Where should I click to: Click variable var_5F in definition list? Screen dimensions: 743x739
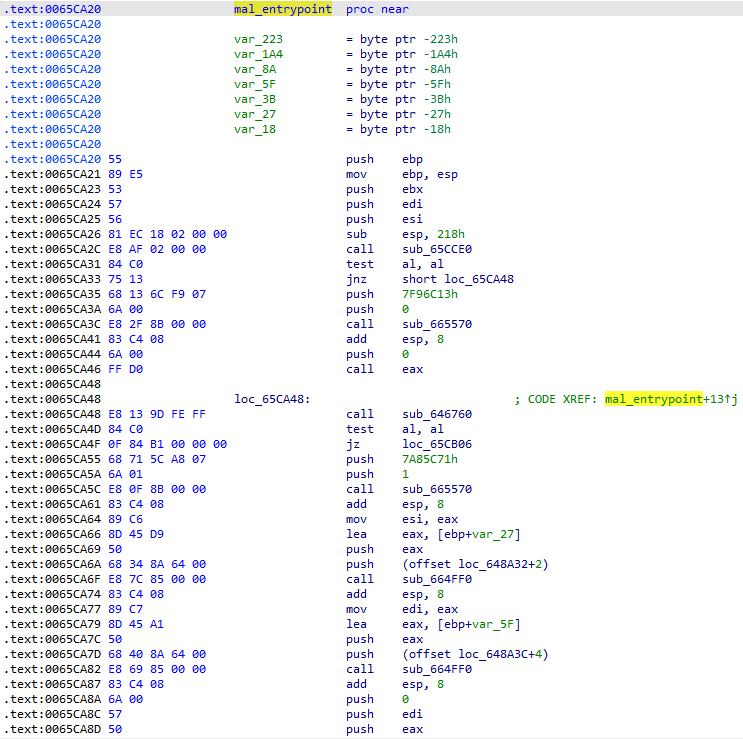[255, 84]
